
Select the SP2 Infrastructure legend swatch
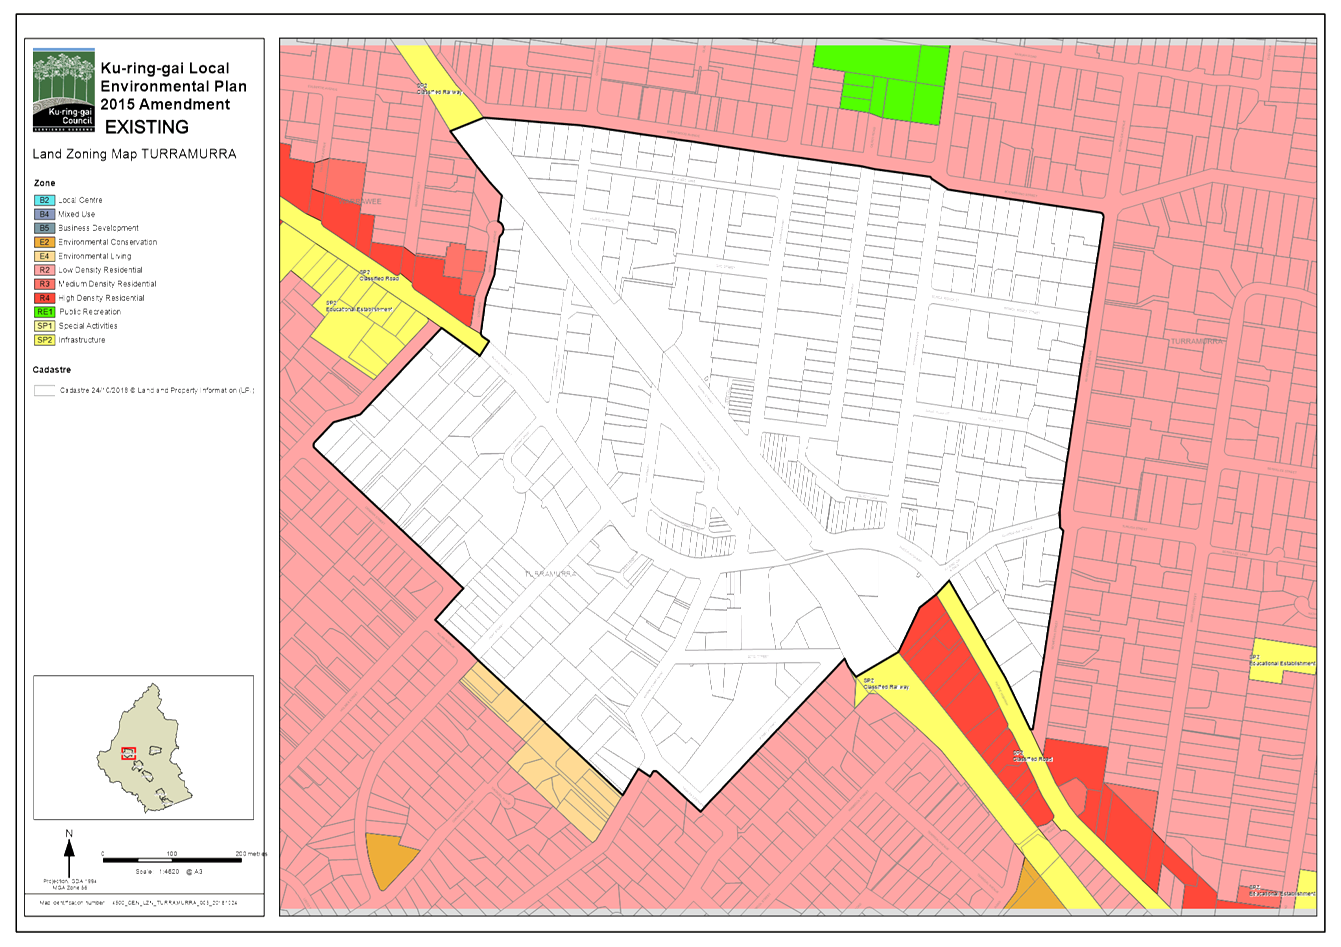click(44, 340)
